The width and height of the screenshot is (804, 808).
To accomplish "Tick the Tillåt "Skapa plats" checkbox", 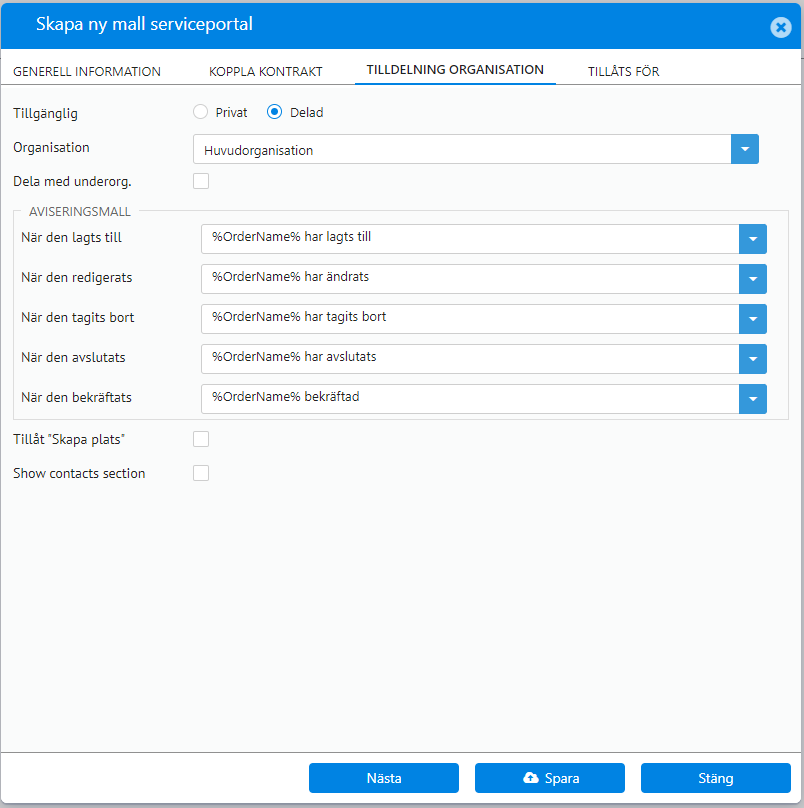I will pos(201,439).
